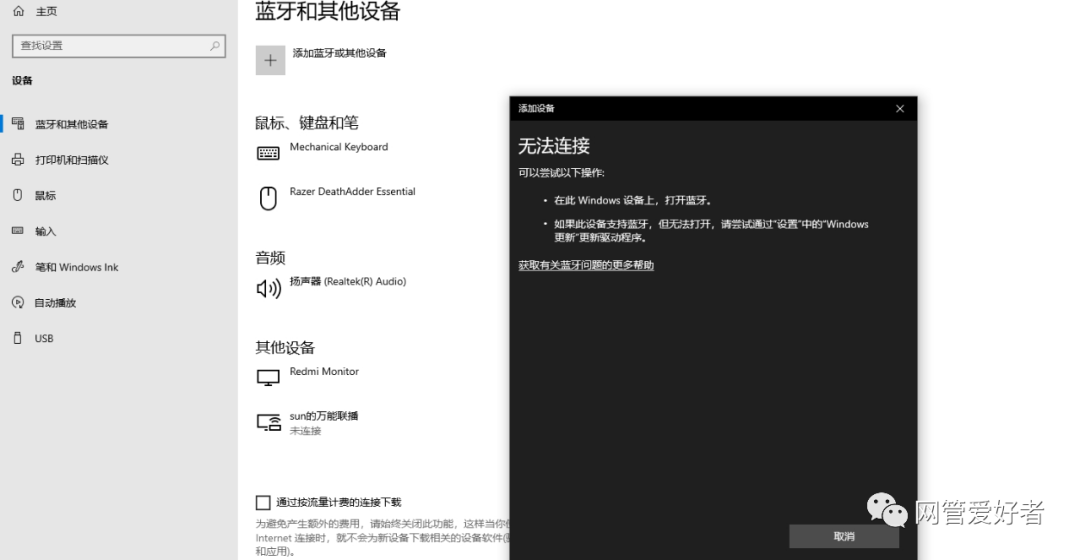The width and height of the screenshot is (1080, 560).
Task: Click the media device icon for sun的万能联播
Action: pyautogui.click(x=269, y=422)
